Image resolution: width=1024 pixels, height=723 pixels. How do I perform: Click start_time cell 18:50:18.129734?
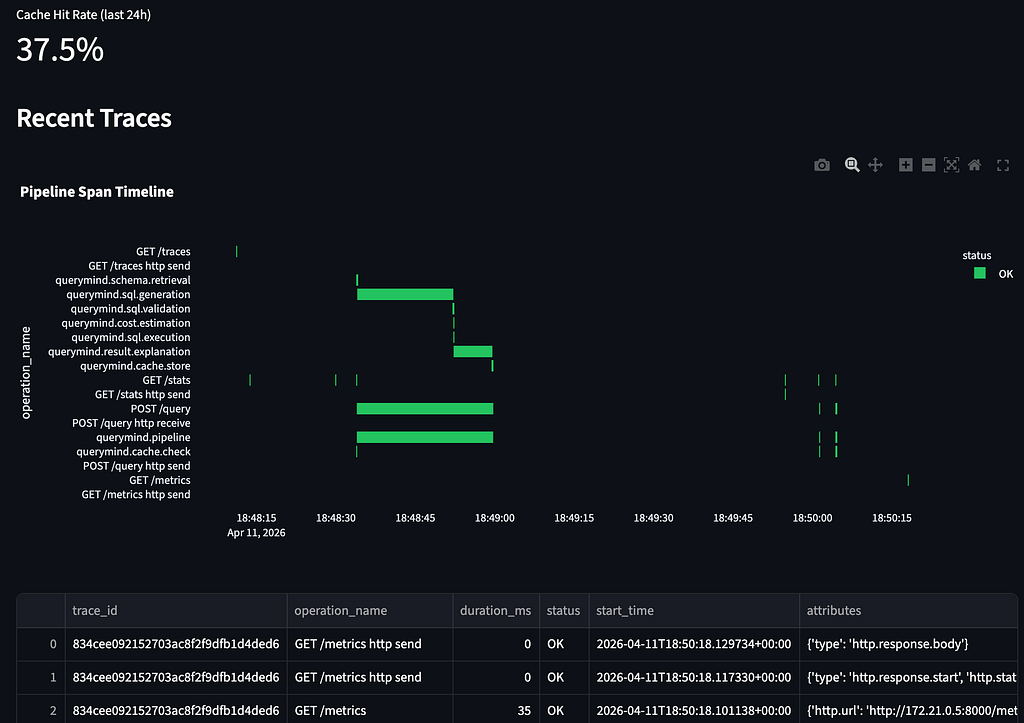pos(694,644)
